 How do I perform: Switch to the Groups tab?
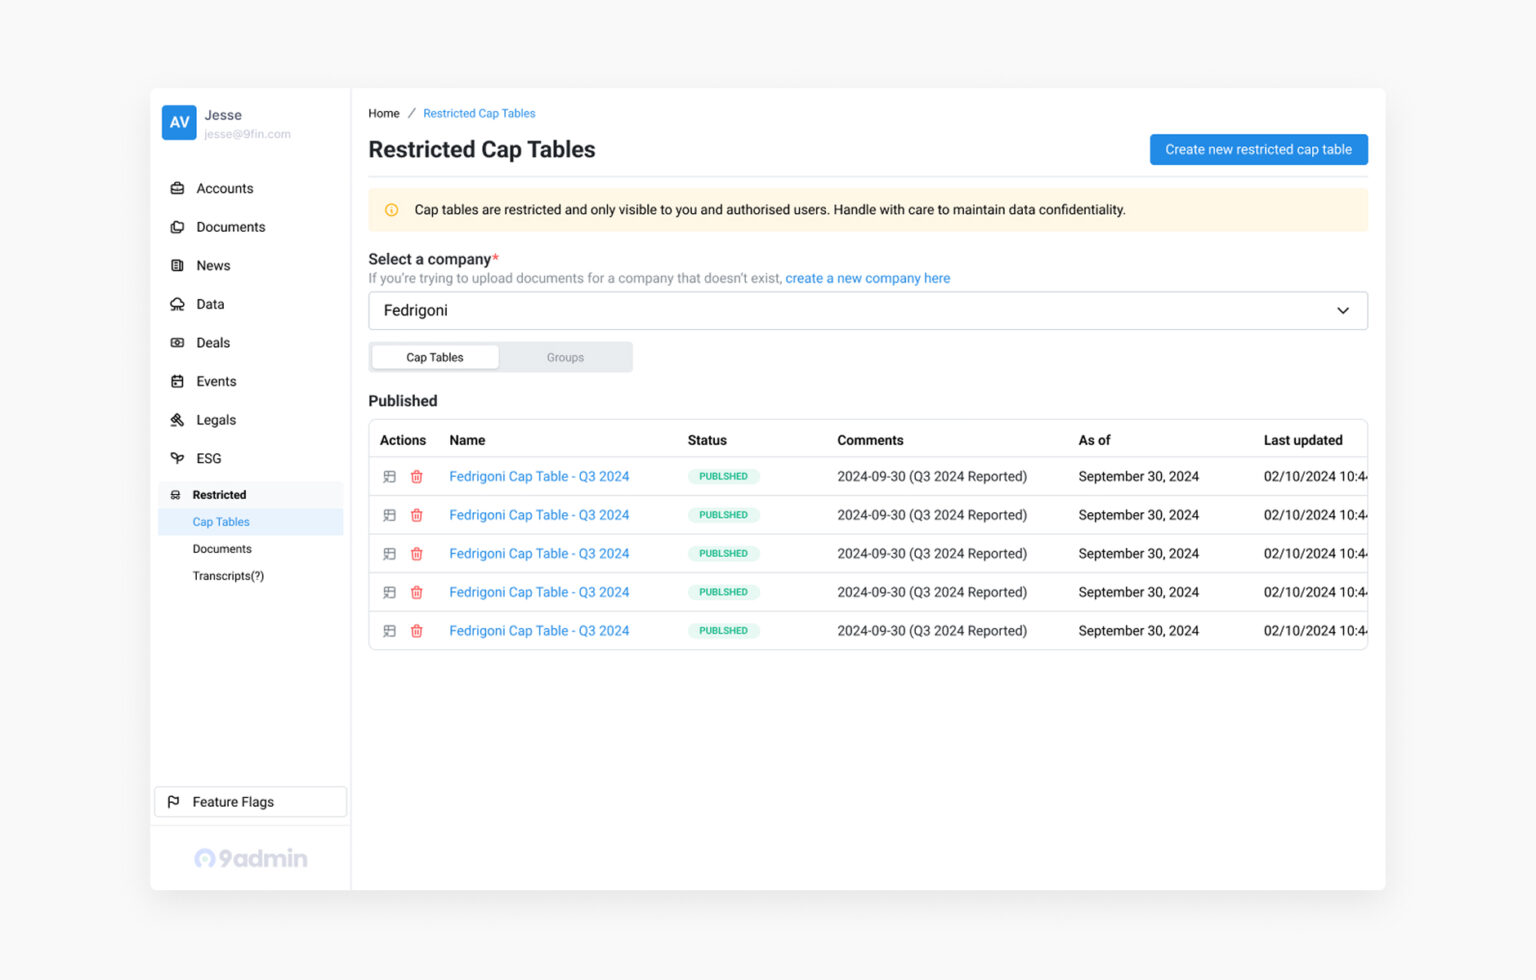click(565, 358)
